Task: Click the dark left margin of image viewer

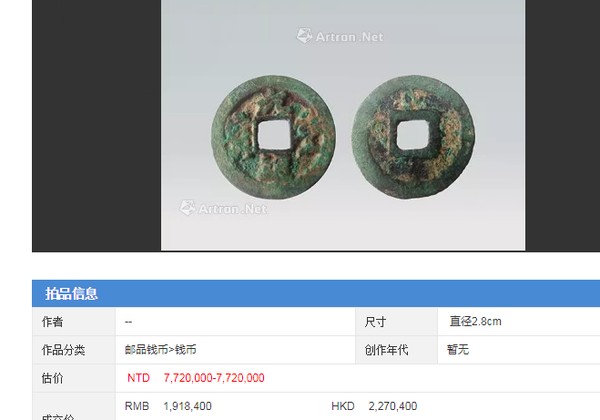Action: coord(96,125)
